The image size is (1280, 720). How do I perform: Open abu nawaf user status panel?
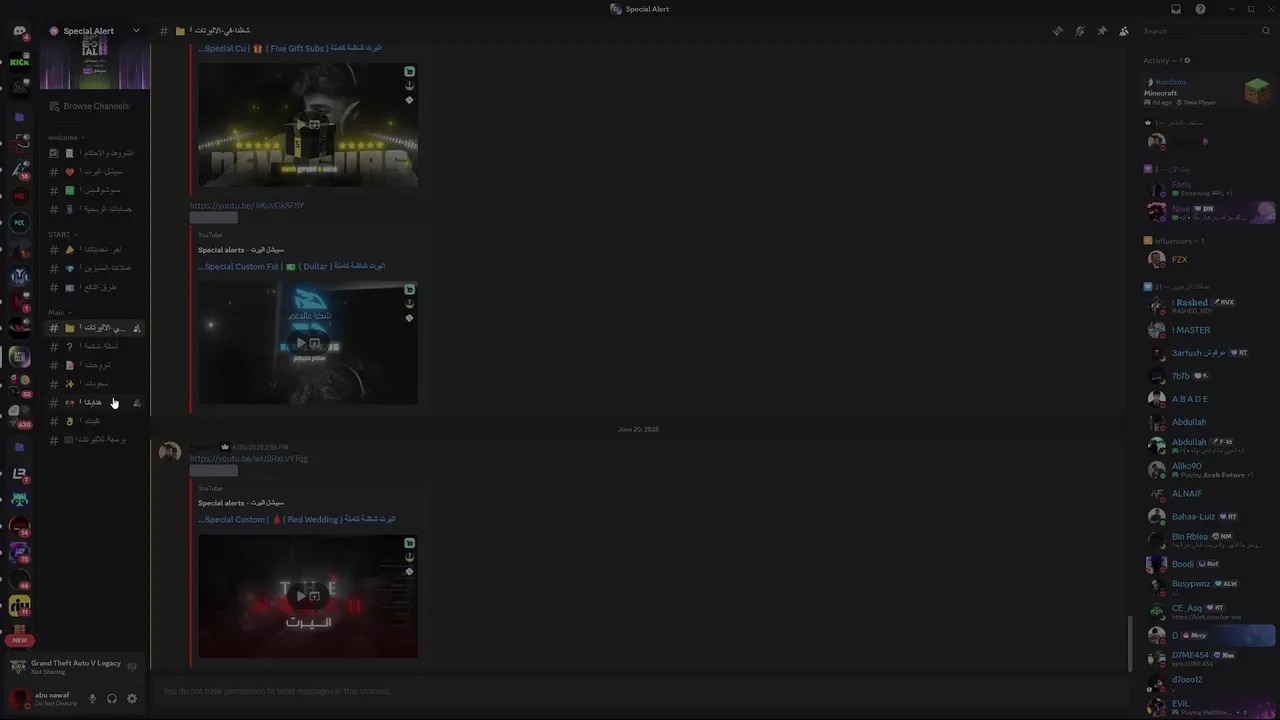pyautogui.click(x=44, y=699)
